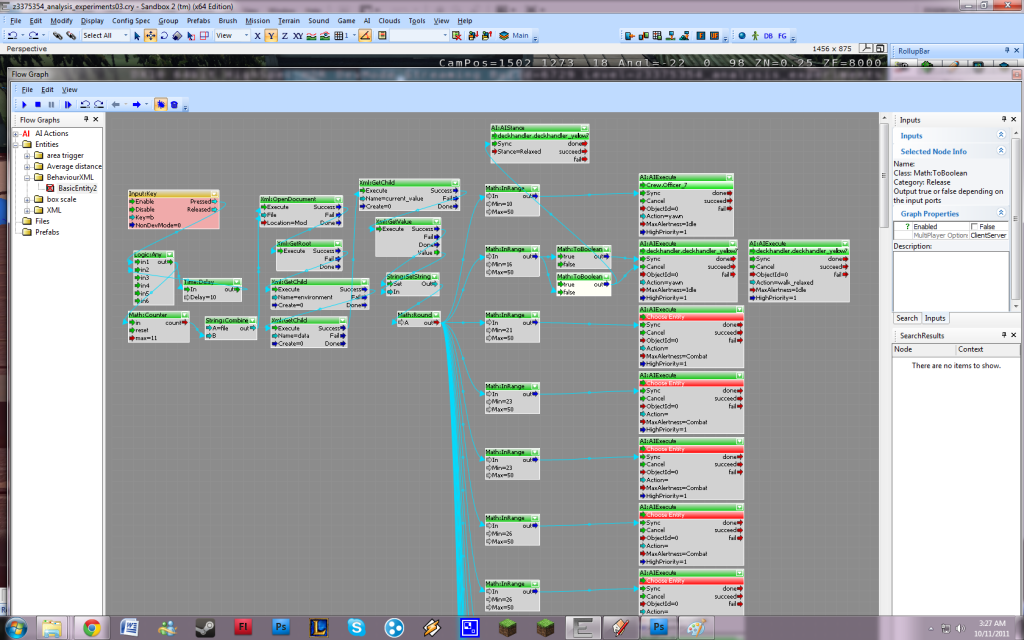Click the Rotate tool icon
The width and height of the screenshot is (1024, 640).
coord(164,36)
